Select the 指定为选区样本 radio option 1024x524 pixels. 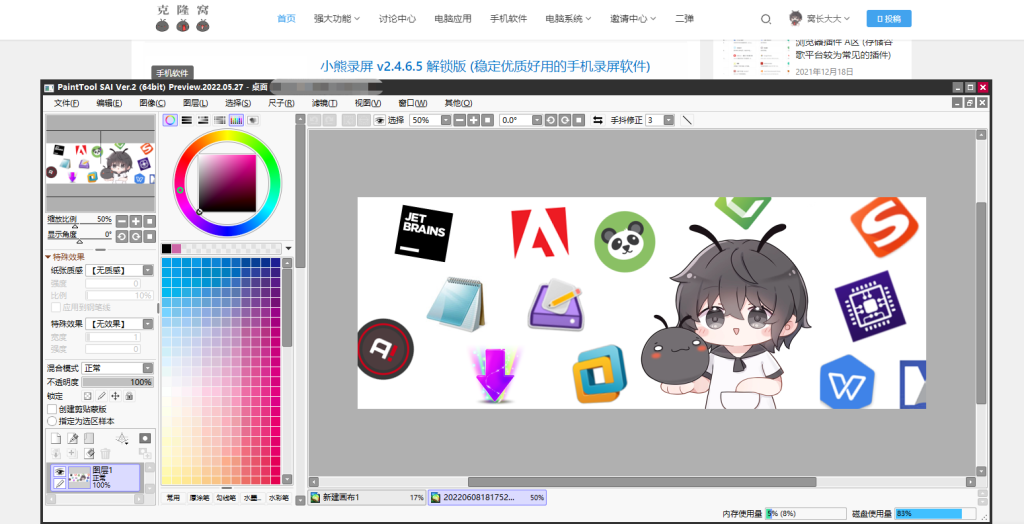[52, 421]
